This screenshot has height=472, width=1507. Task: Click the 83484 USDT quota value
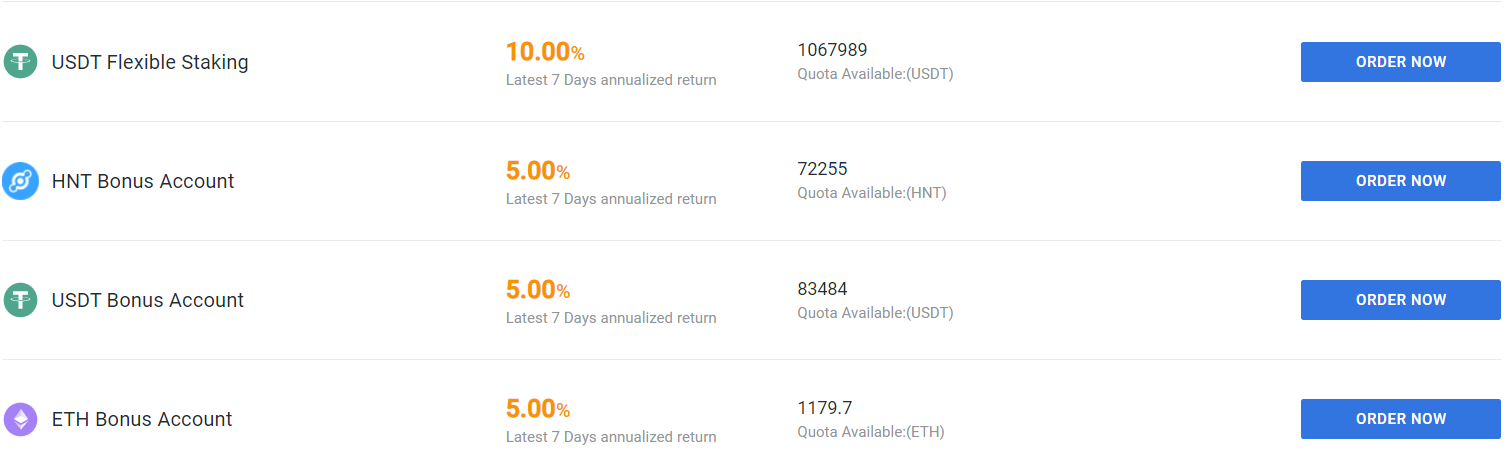(x=822, y=289)
